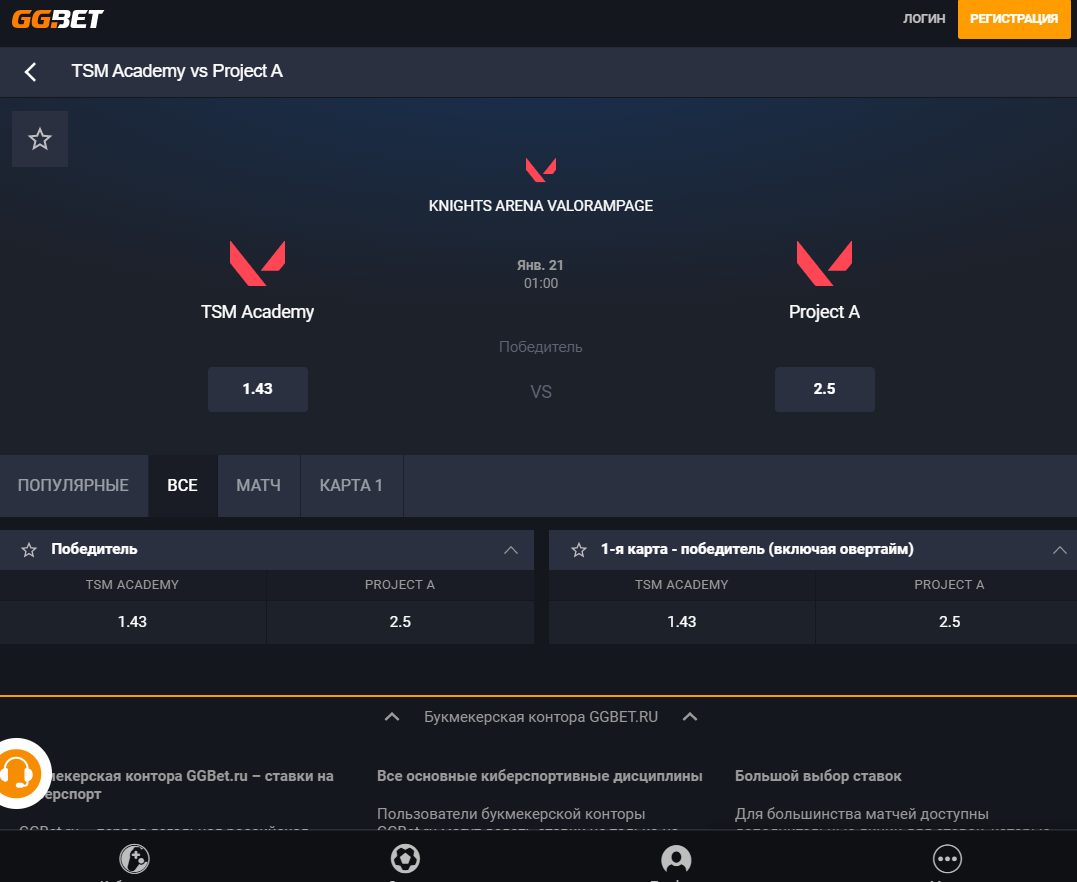Click the TSM Academy team logo
The height and width of the screenshot is (882, 1077).
click(x=257, y=263)
